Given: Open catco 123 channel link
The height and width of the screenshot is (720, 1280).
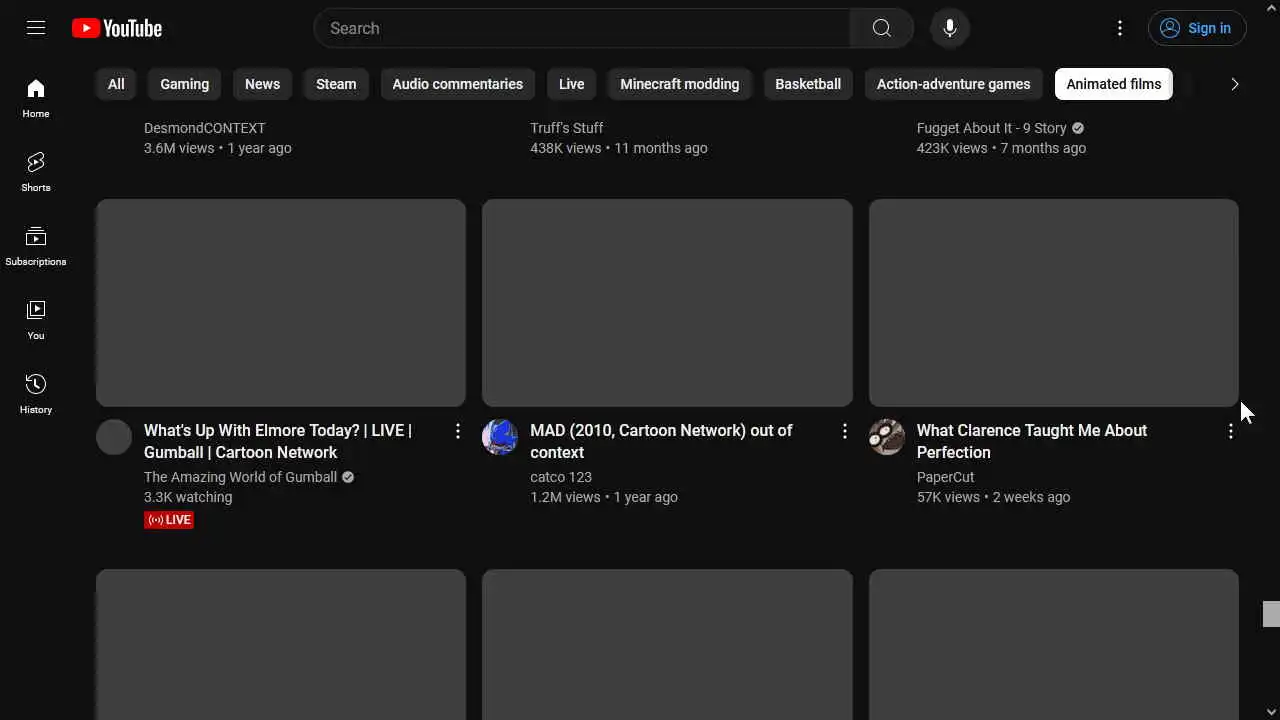Looking at the screenshot, I should [561, 477].
